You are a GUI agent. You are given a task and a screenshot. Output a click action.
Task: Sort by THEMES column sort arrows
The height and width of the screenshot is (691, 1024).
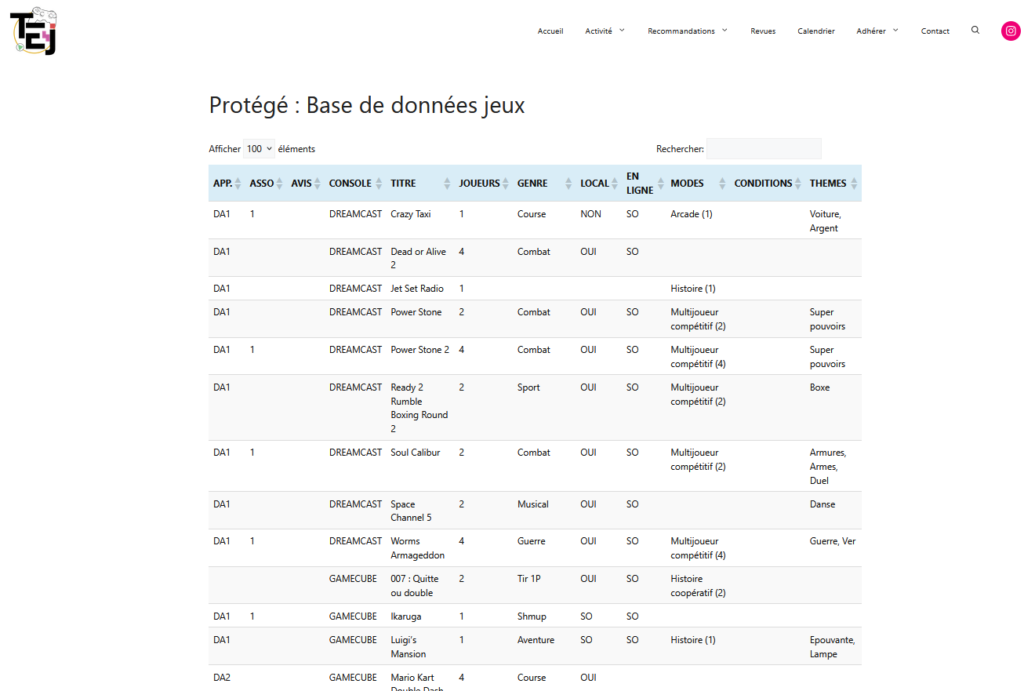(854, 184)
